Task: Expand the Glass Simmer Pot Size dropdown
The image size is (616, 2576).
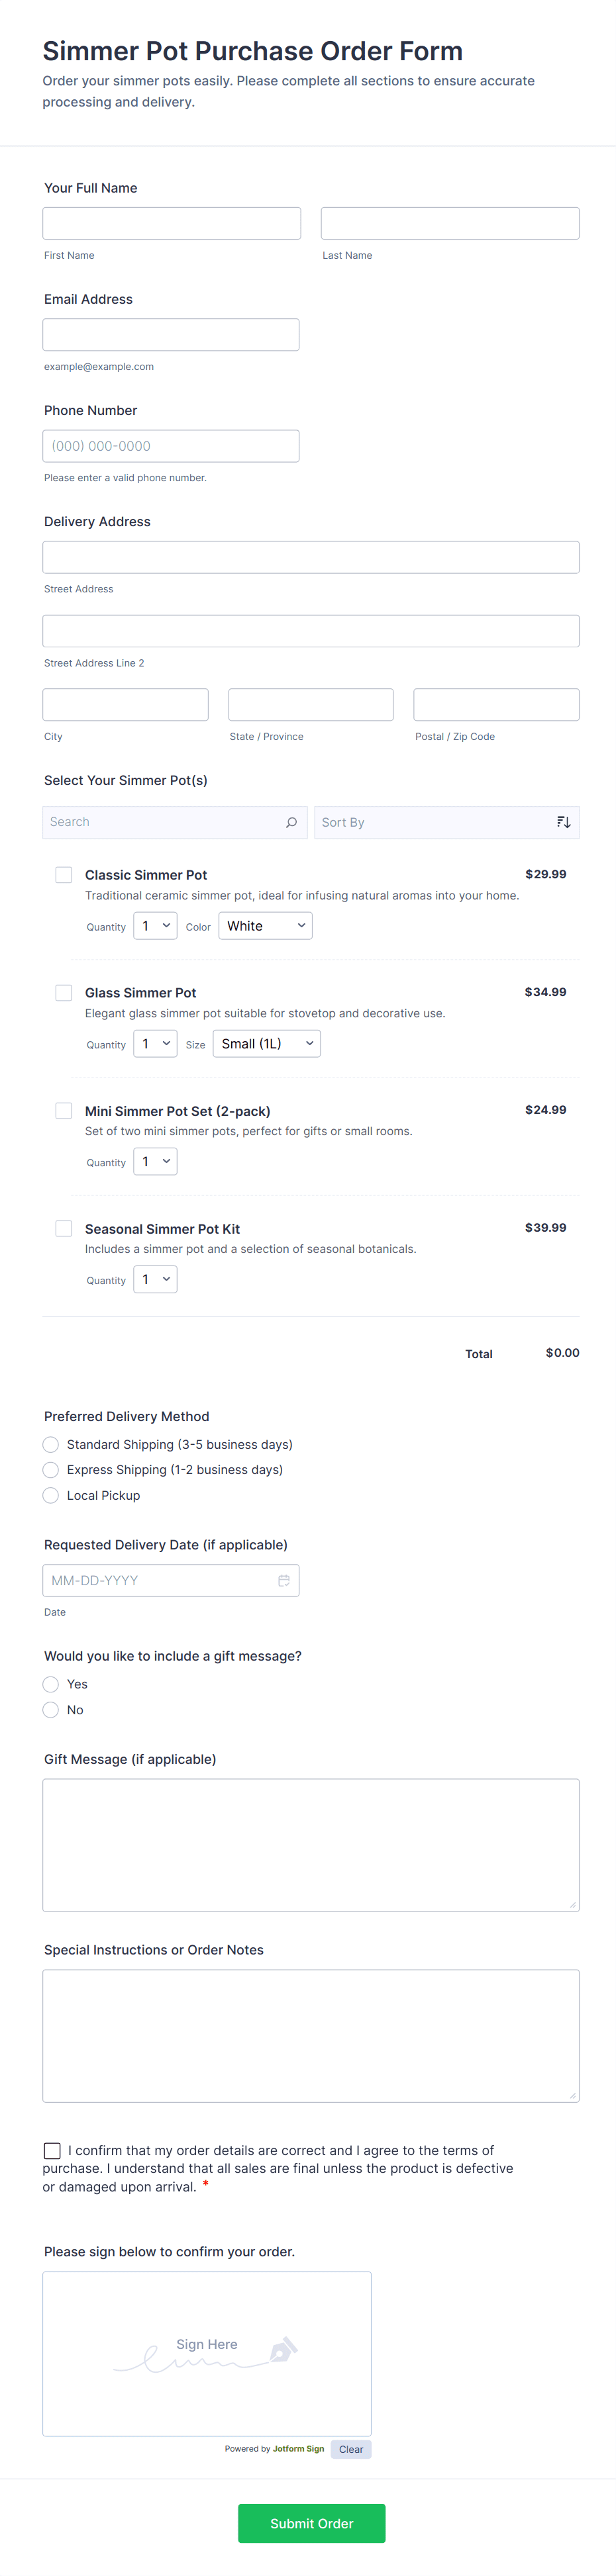Action: pyautogui.click(x=266, y=1044)
